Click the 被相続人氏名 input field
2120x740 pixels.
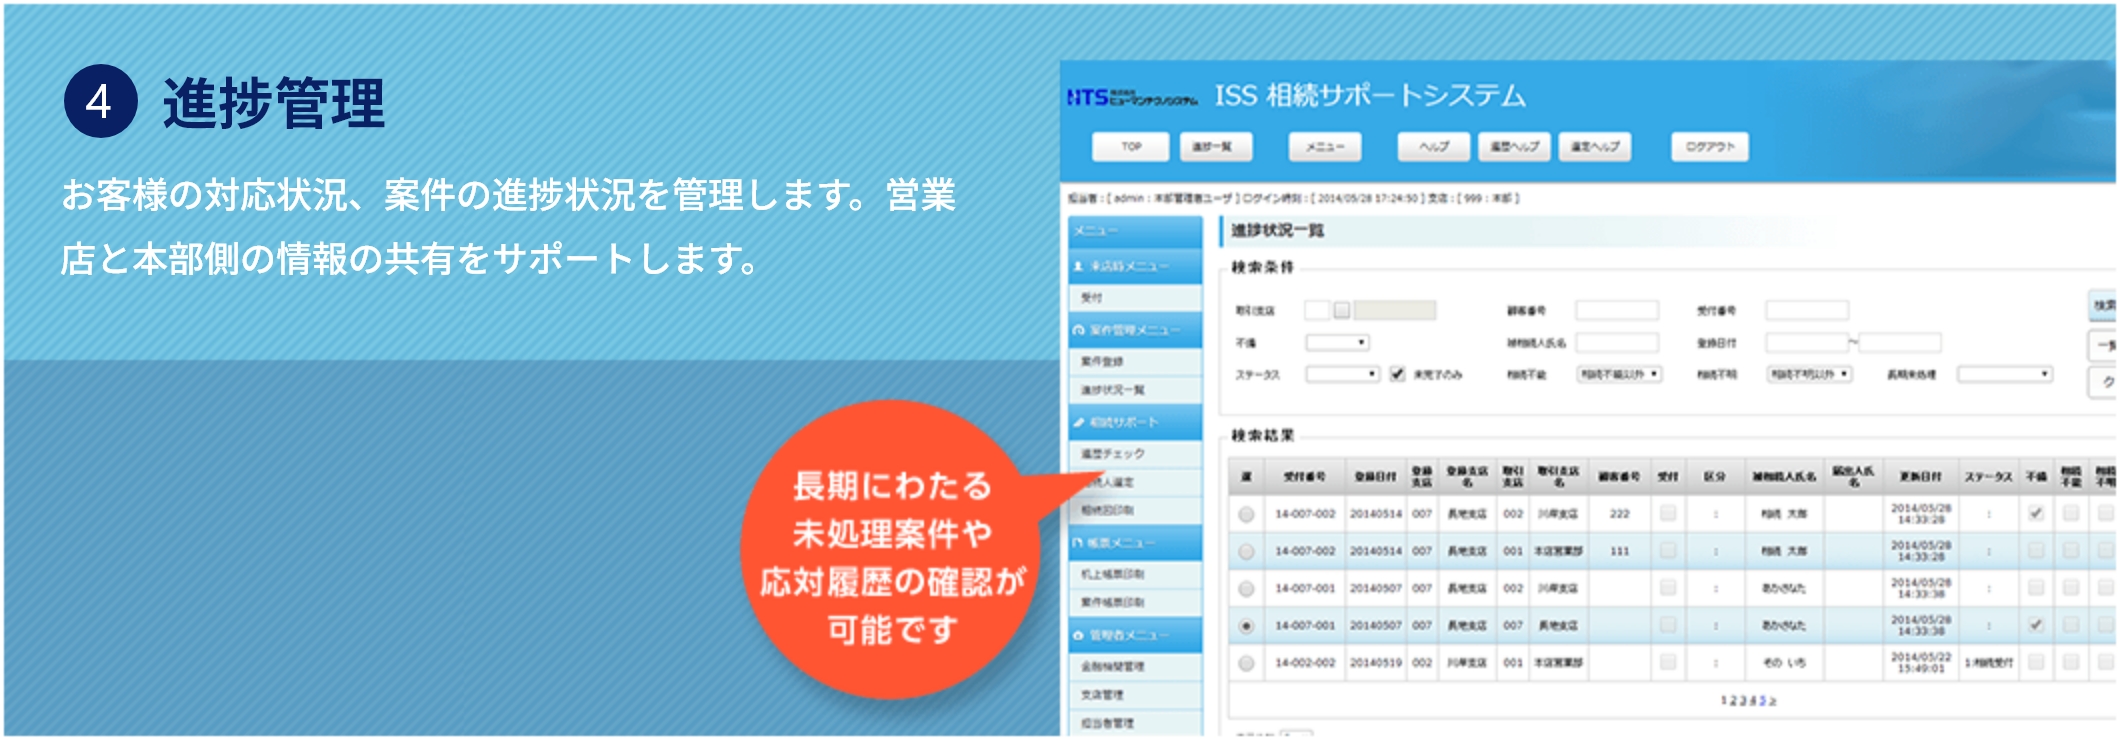coord(1617,343)
